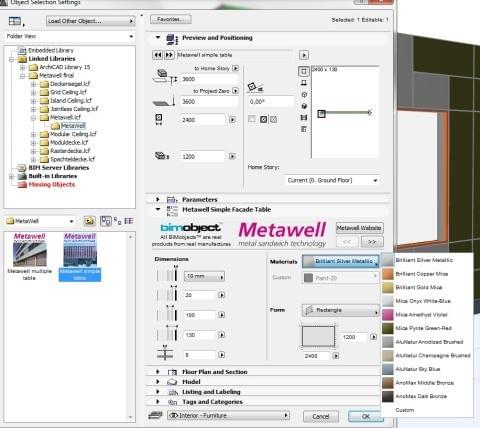Viewport: 480px width, 428px height.
Task: Open the 10 mm thickness dropdown
Action: coord(204,276)
